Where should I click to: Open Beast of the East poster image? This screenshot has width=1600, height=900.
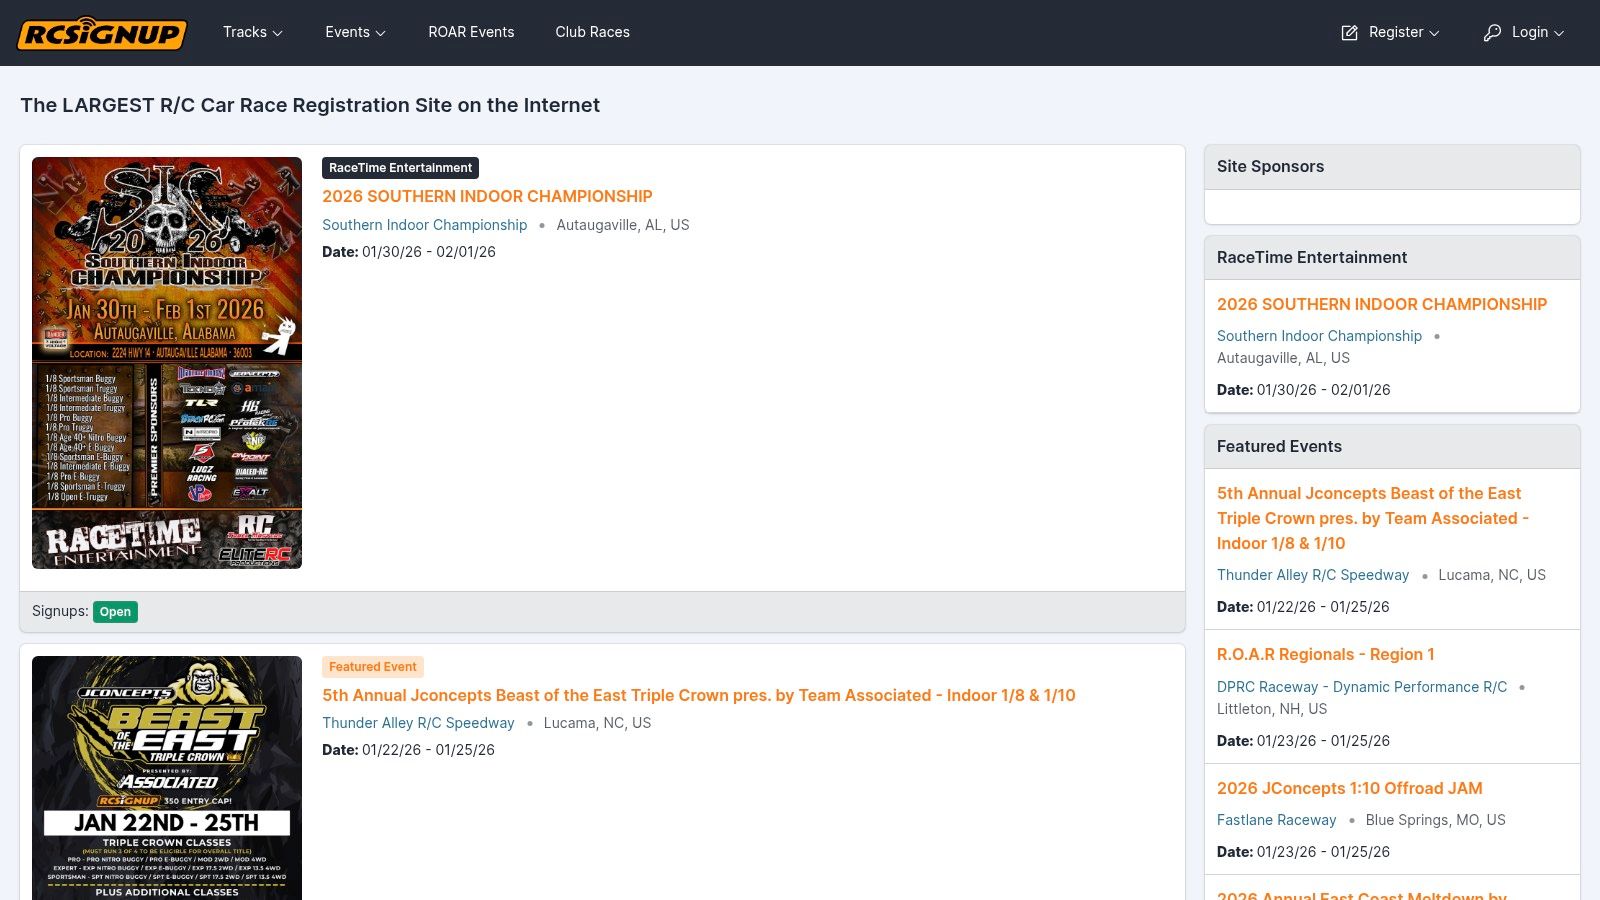(x=167, y=778)
